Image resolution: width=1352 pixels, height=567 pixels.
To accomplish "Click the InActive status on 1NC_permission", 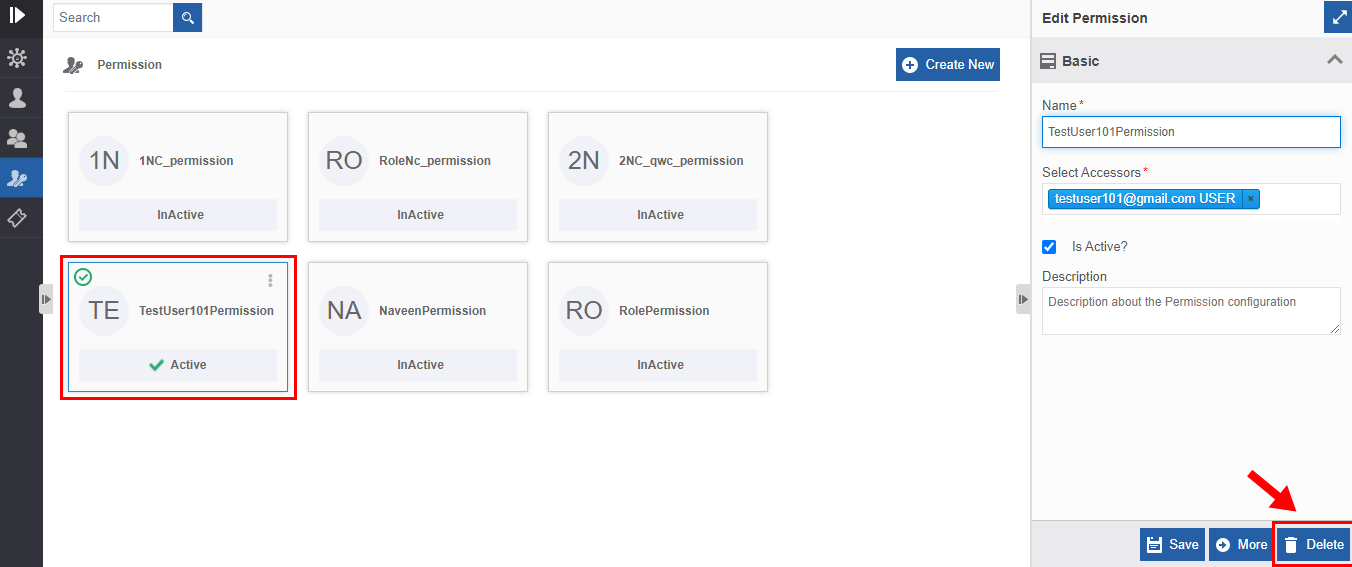I will point(178,215).
